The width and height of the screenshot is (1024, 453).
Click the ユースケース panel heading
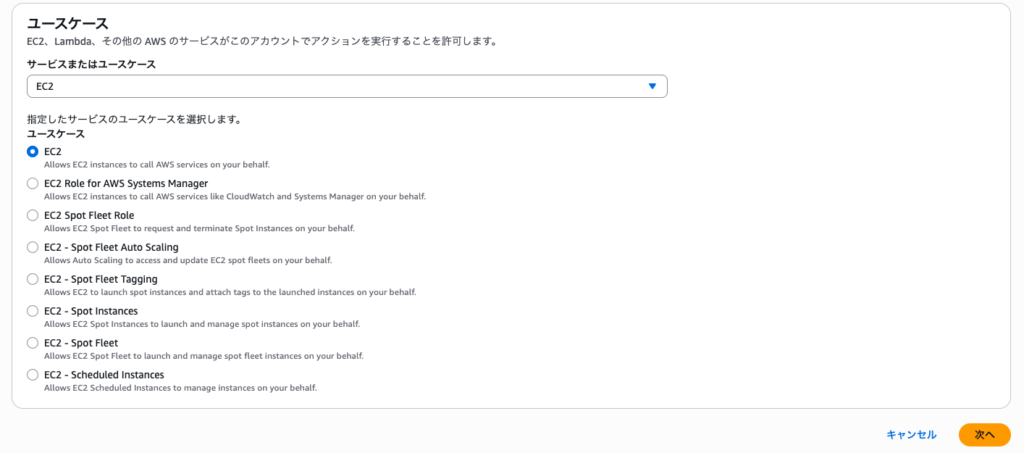click(x=68, y=22)
